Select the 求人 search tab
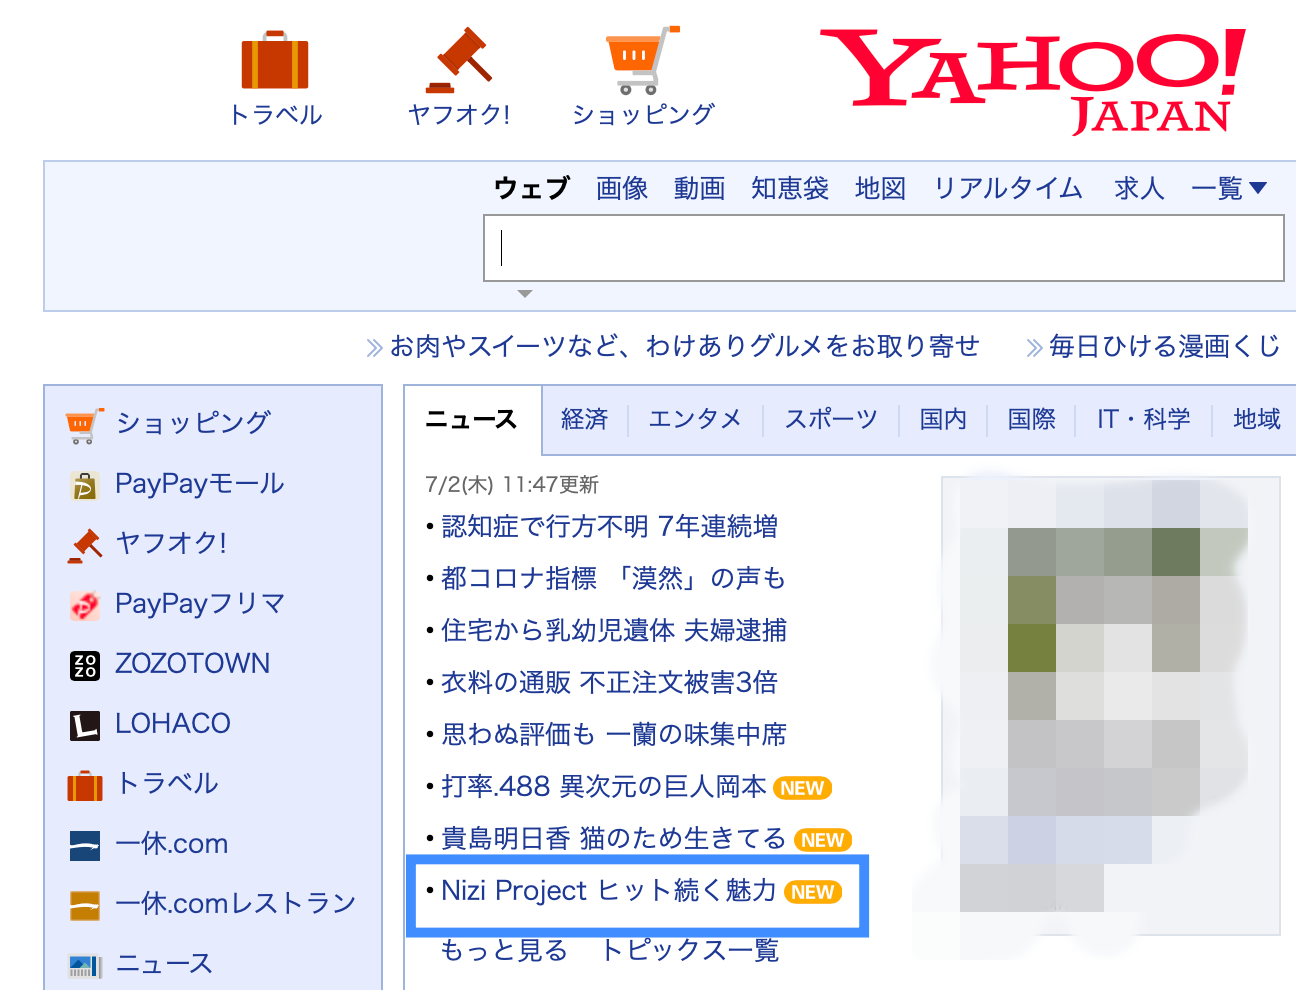The width and height of the screenshot is (1296, 990). pyautogui.click(x=1139, y=188)
